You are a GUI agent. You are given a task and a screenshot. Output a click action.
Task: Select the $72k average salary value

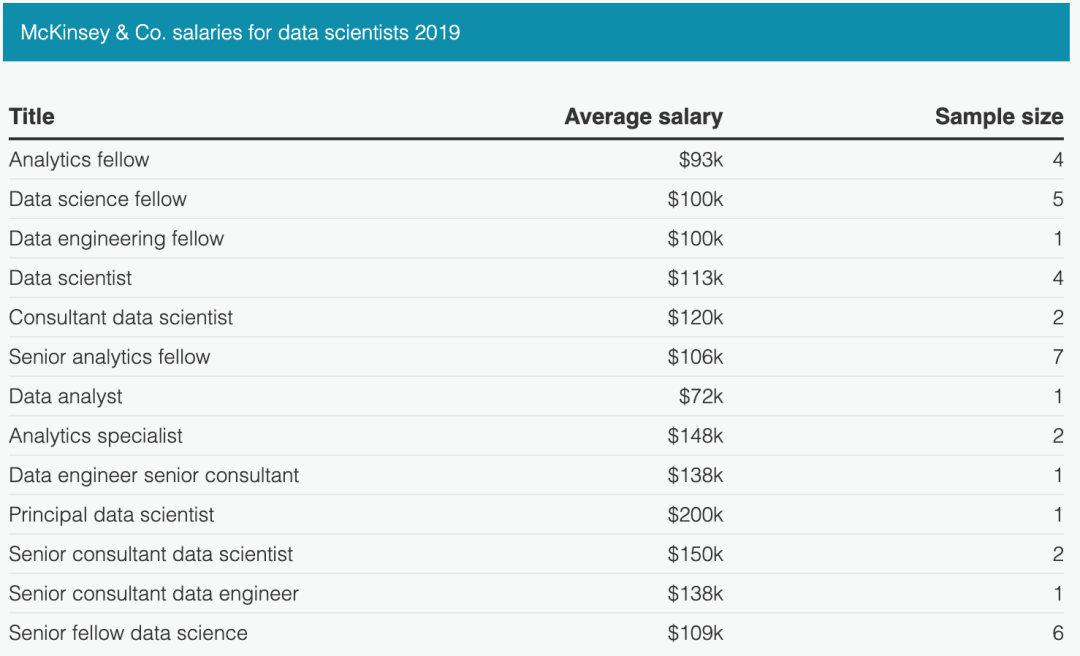point(700,397)
